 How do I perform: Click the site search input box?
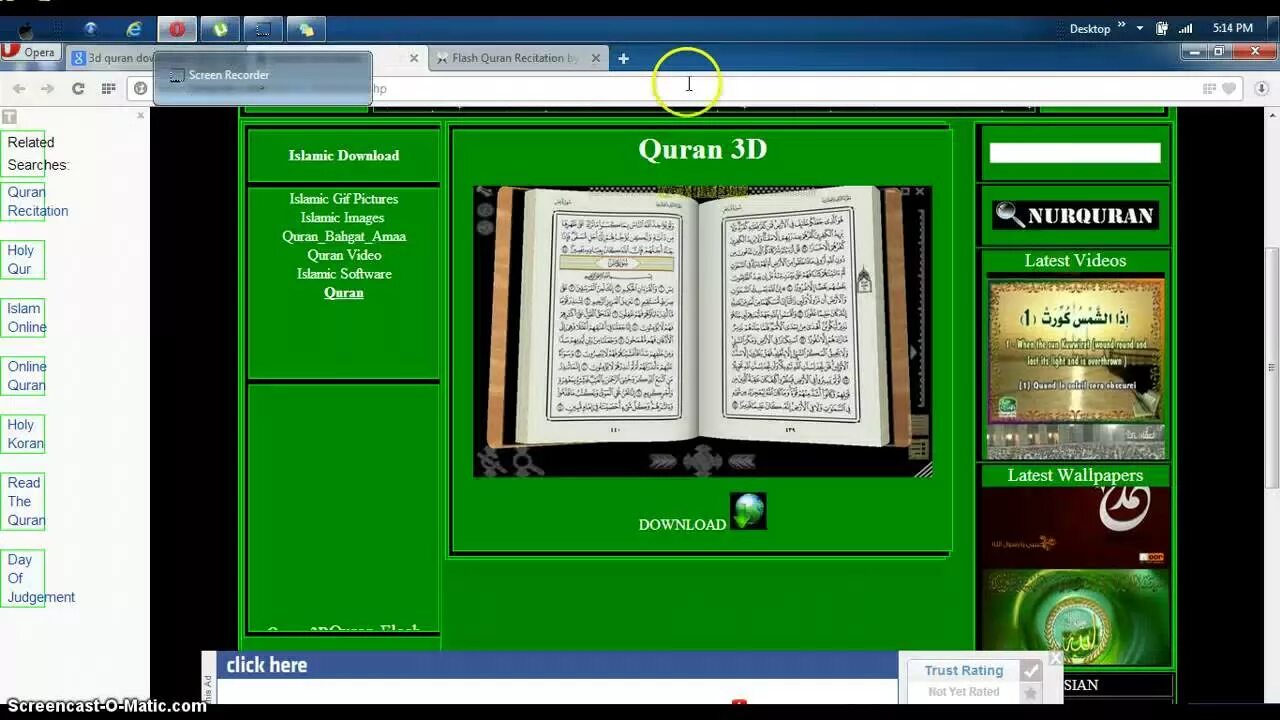tap(1075, 153)
